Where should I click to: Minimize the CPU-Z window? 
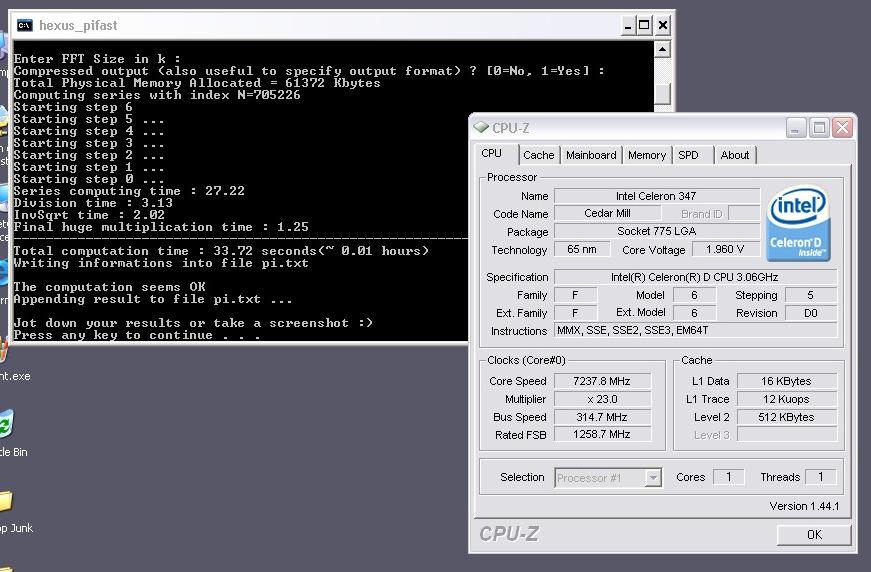pos(795,128)
